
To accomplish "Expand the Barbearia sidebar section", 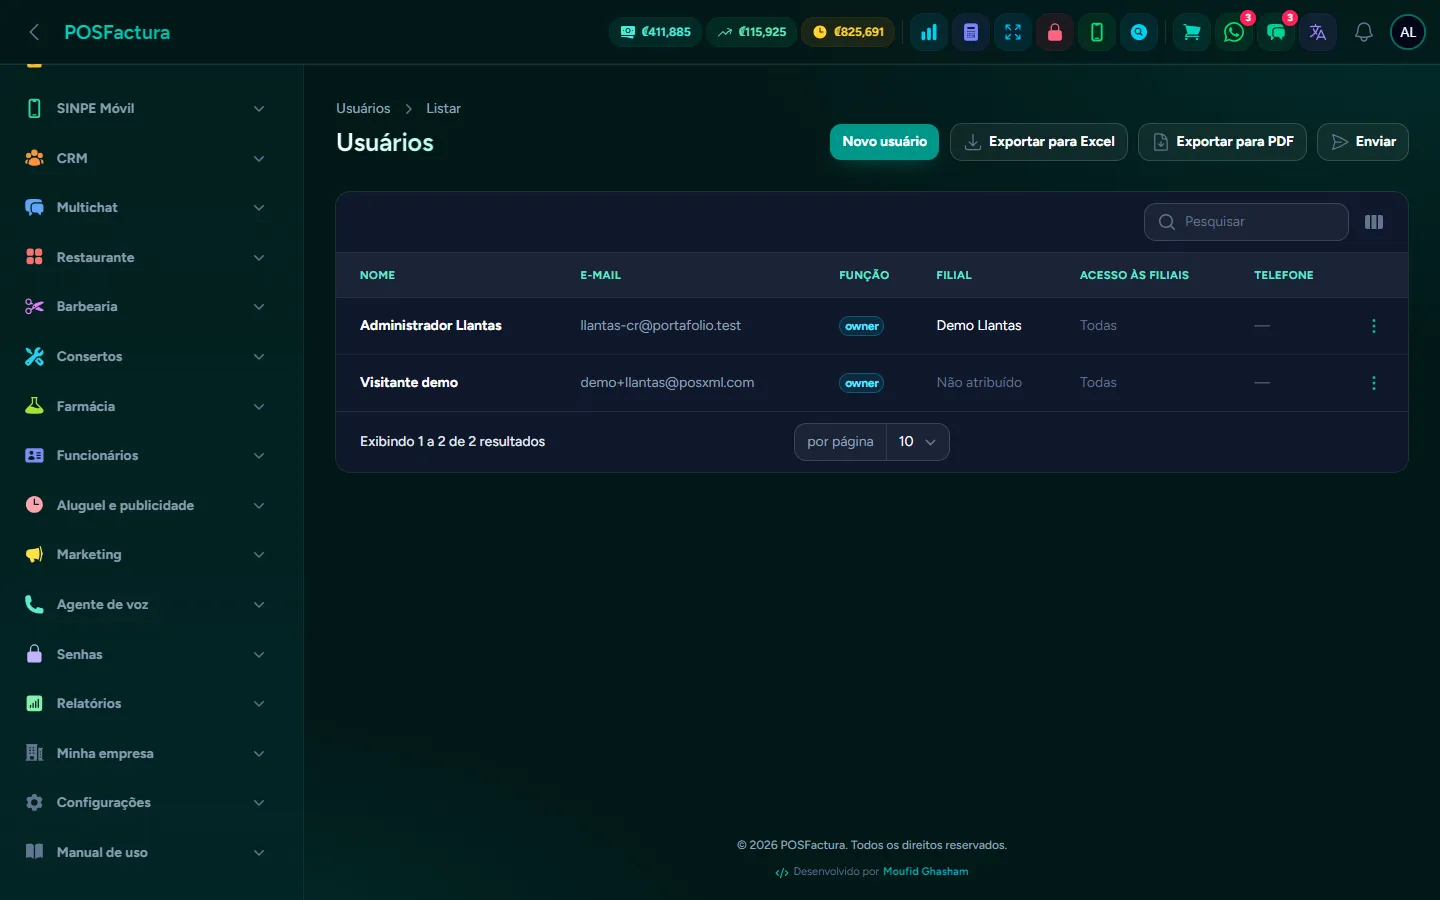I will coord(146,306).
